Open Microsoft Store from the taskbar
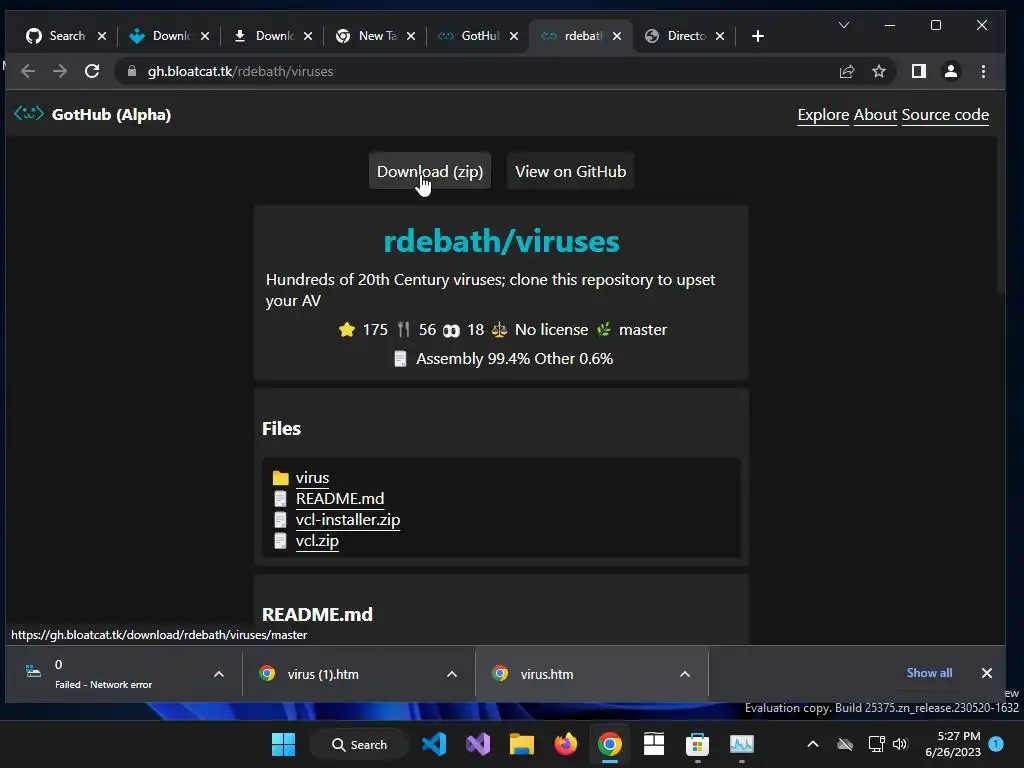The height and width of the screenshot is (768, 1024). coord(697,744)
